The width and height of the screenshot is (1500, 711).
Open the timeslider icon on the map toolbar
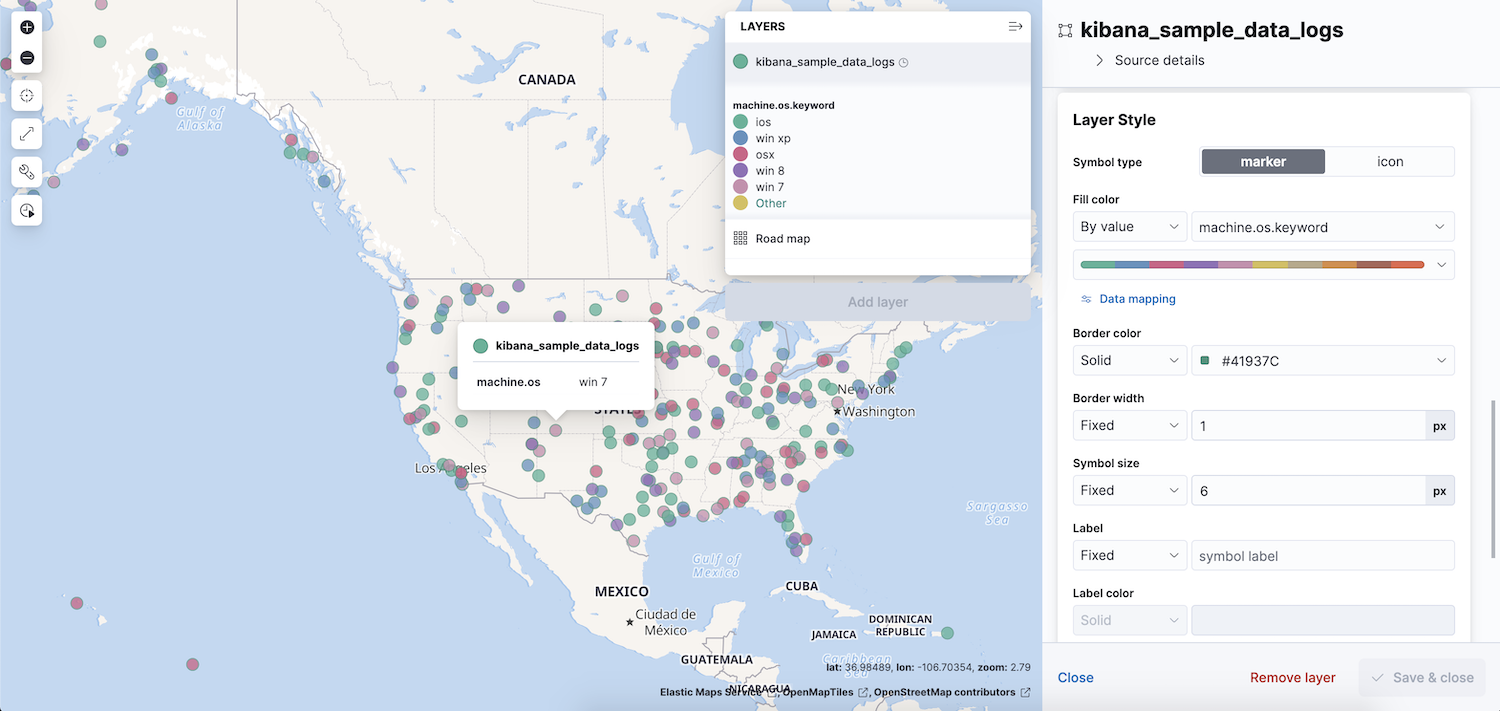(27, 210)
